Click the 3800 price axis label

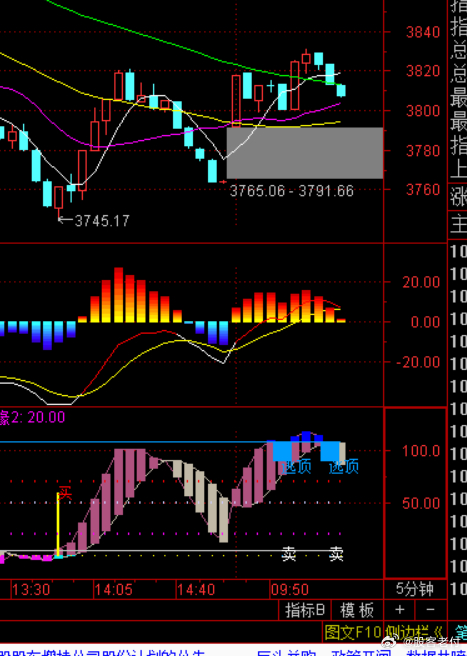(x=423, y=111)
